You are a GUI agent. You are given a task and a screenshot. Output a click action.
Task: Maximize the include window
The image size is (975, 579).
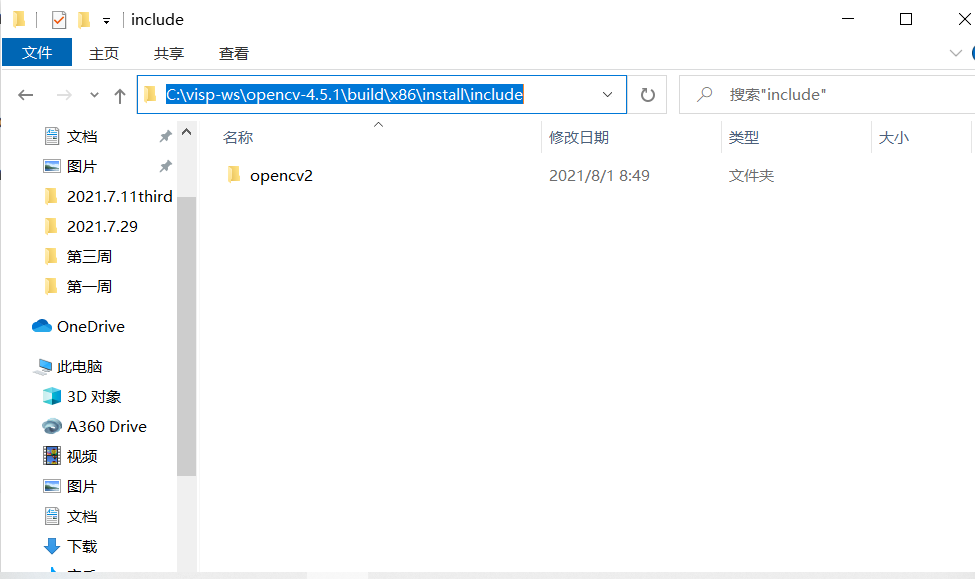[x=906, y=19]
